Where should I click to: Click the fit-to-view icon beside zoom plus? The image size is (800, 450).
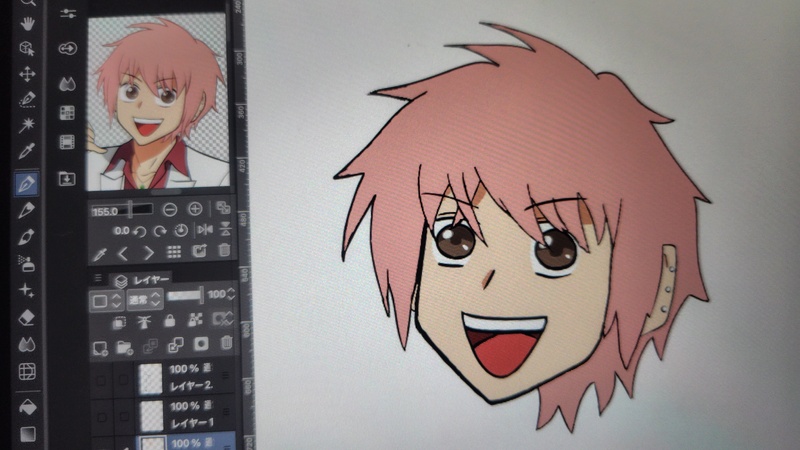pyautogui.click(x=222, y=208)
